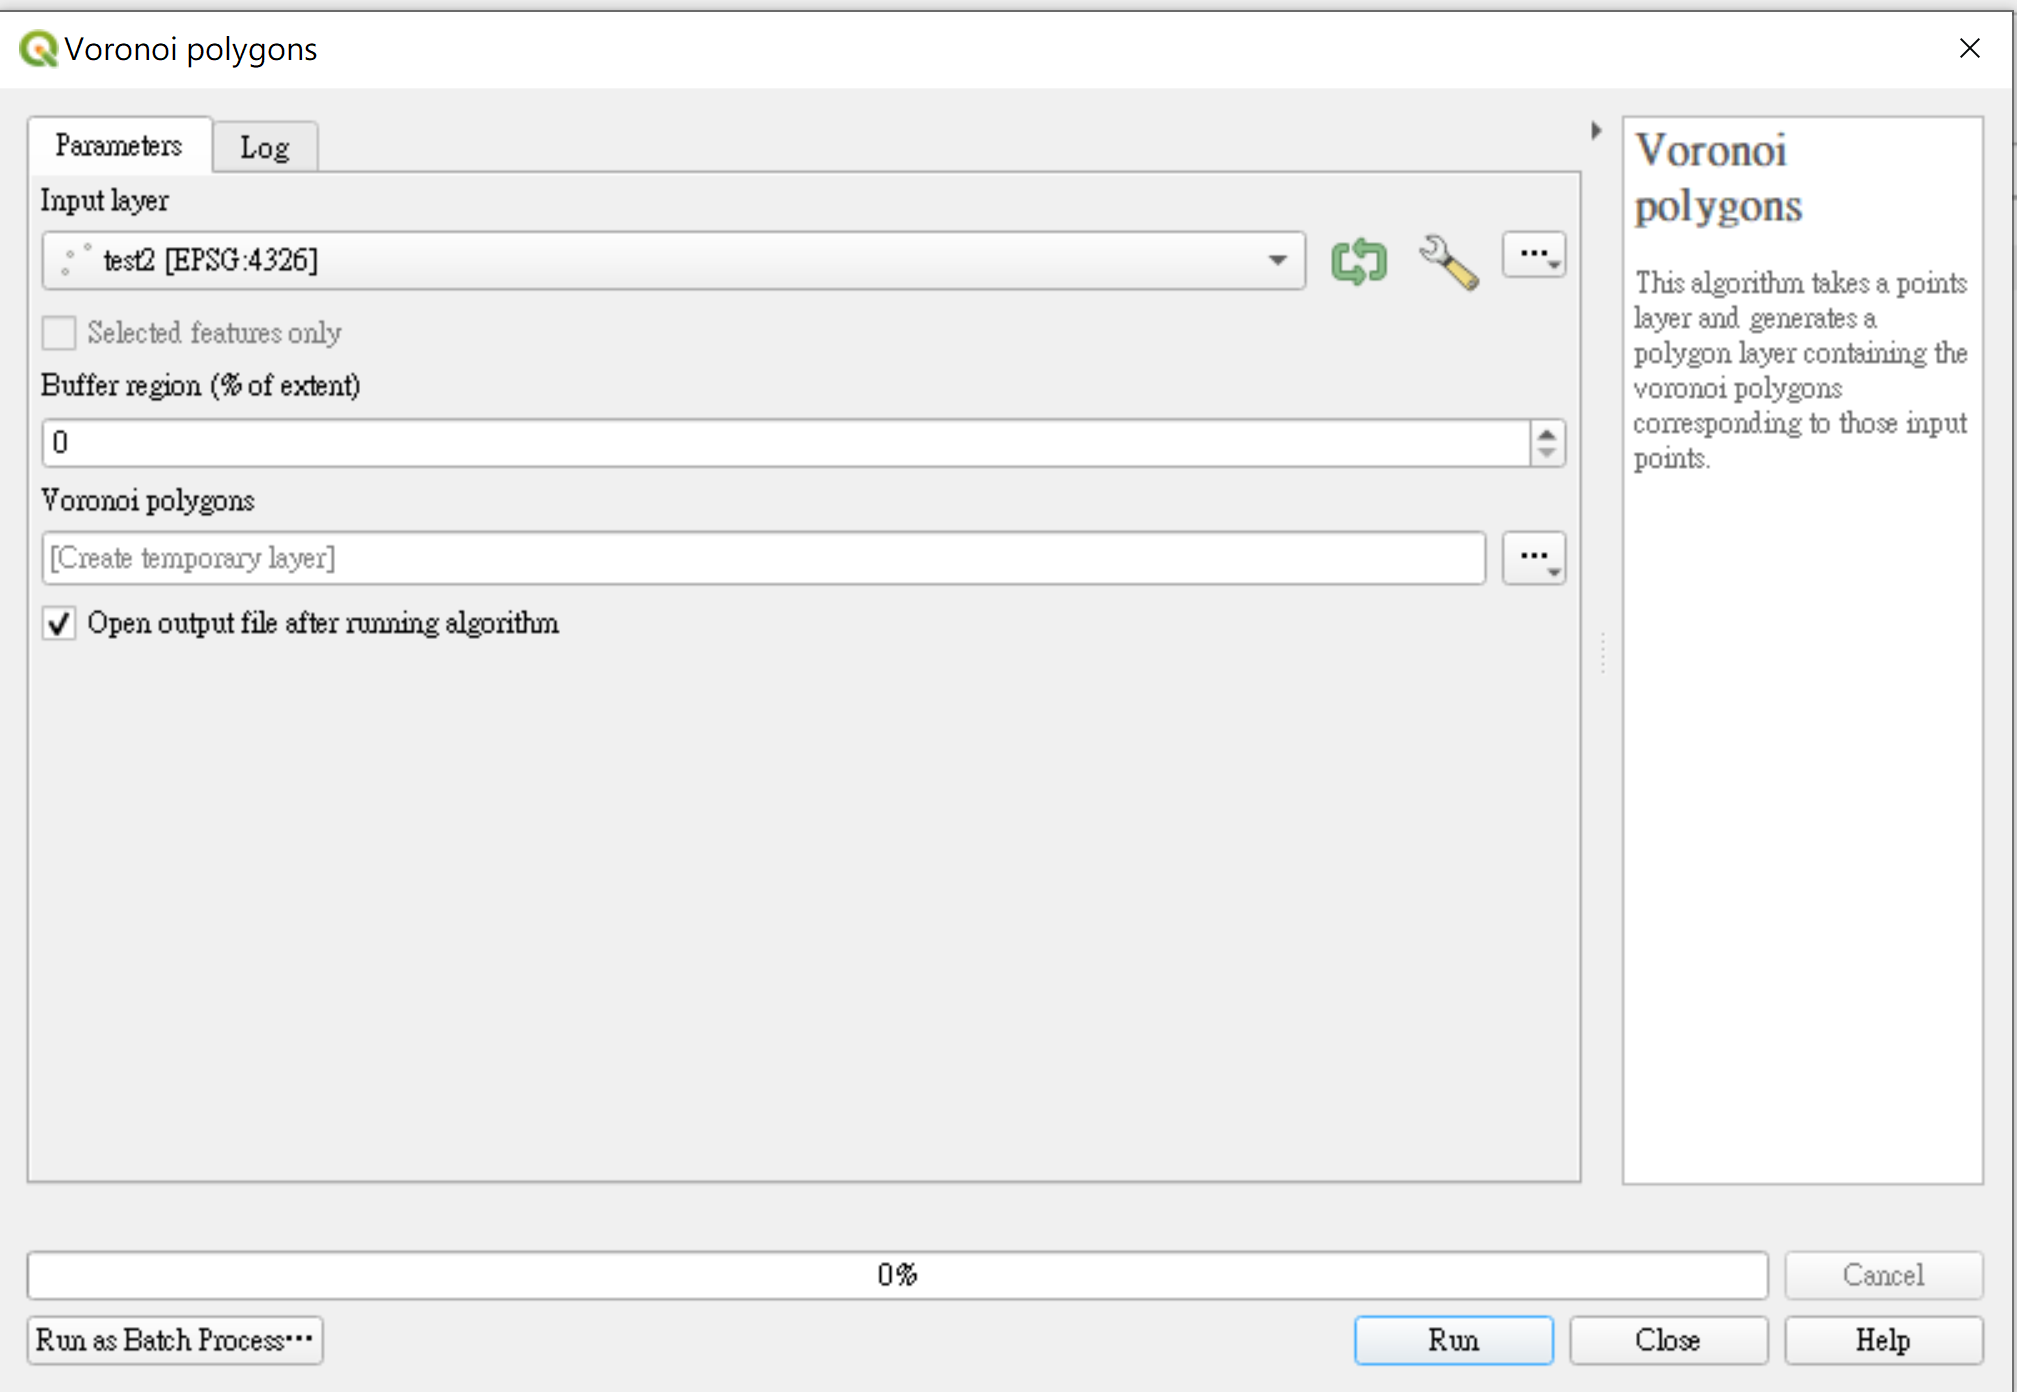
Task: Click the input layer browse ellipsis button
Action: [x=1533, y=256]
